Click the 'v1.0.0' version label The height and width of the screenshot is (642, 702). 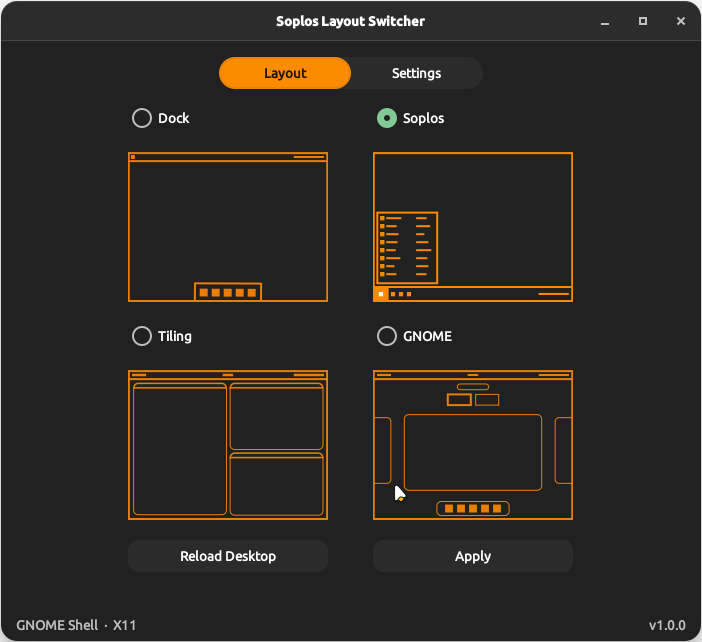(667, 625)
